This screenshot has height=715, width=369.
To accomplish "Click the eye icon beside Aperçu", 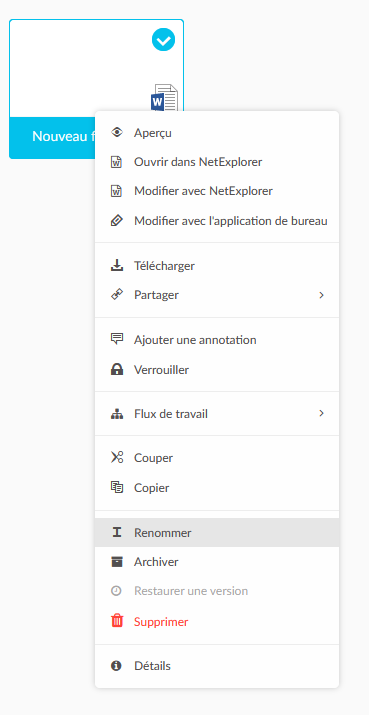I will click(117, 133).
